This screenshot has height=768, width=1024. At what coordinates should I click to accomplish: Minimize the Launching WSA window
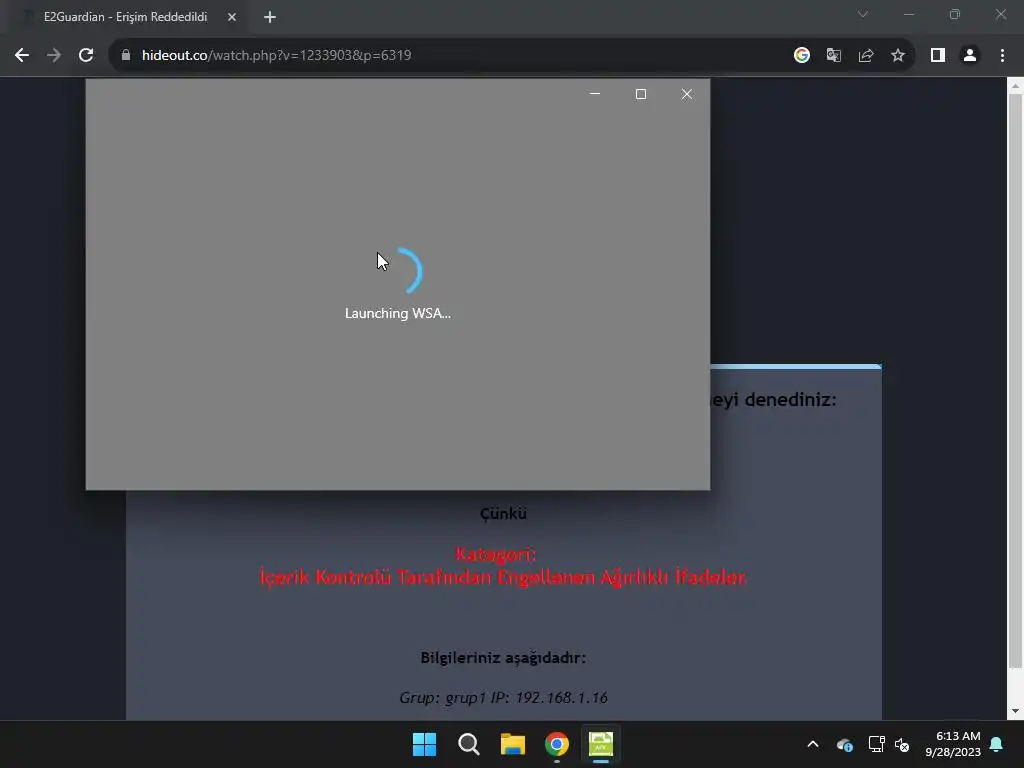coord(595,94)
